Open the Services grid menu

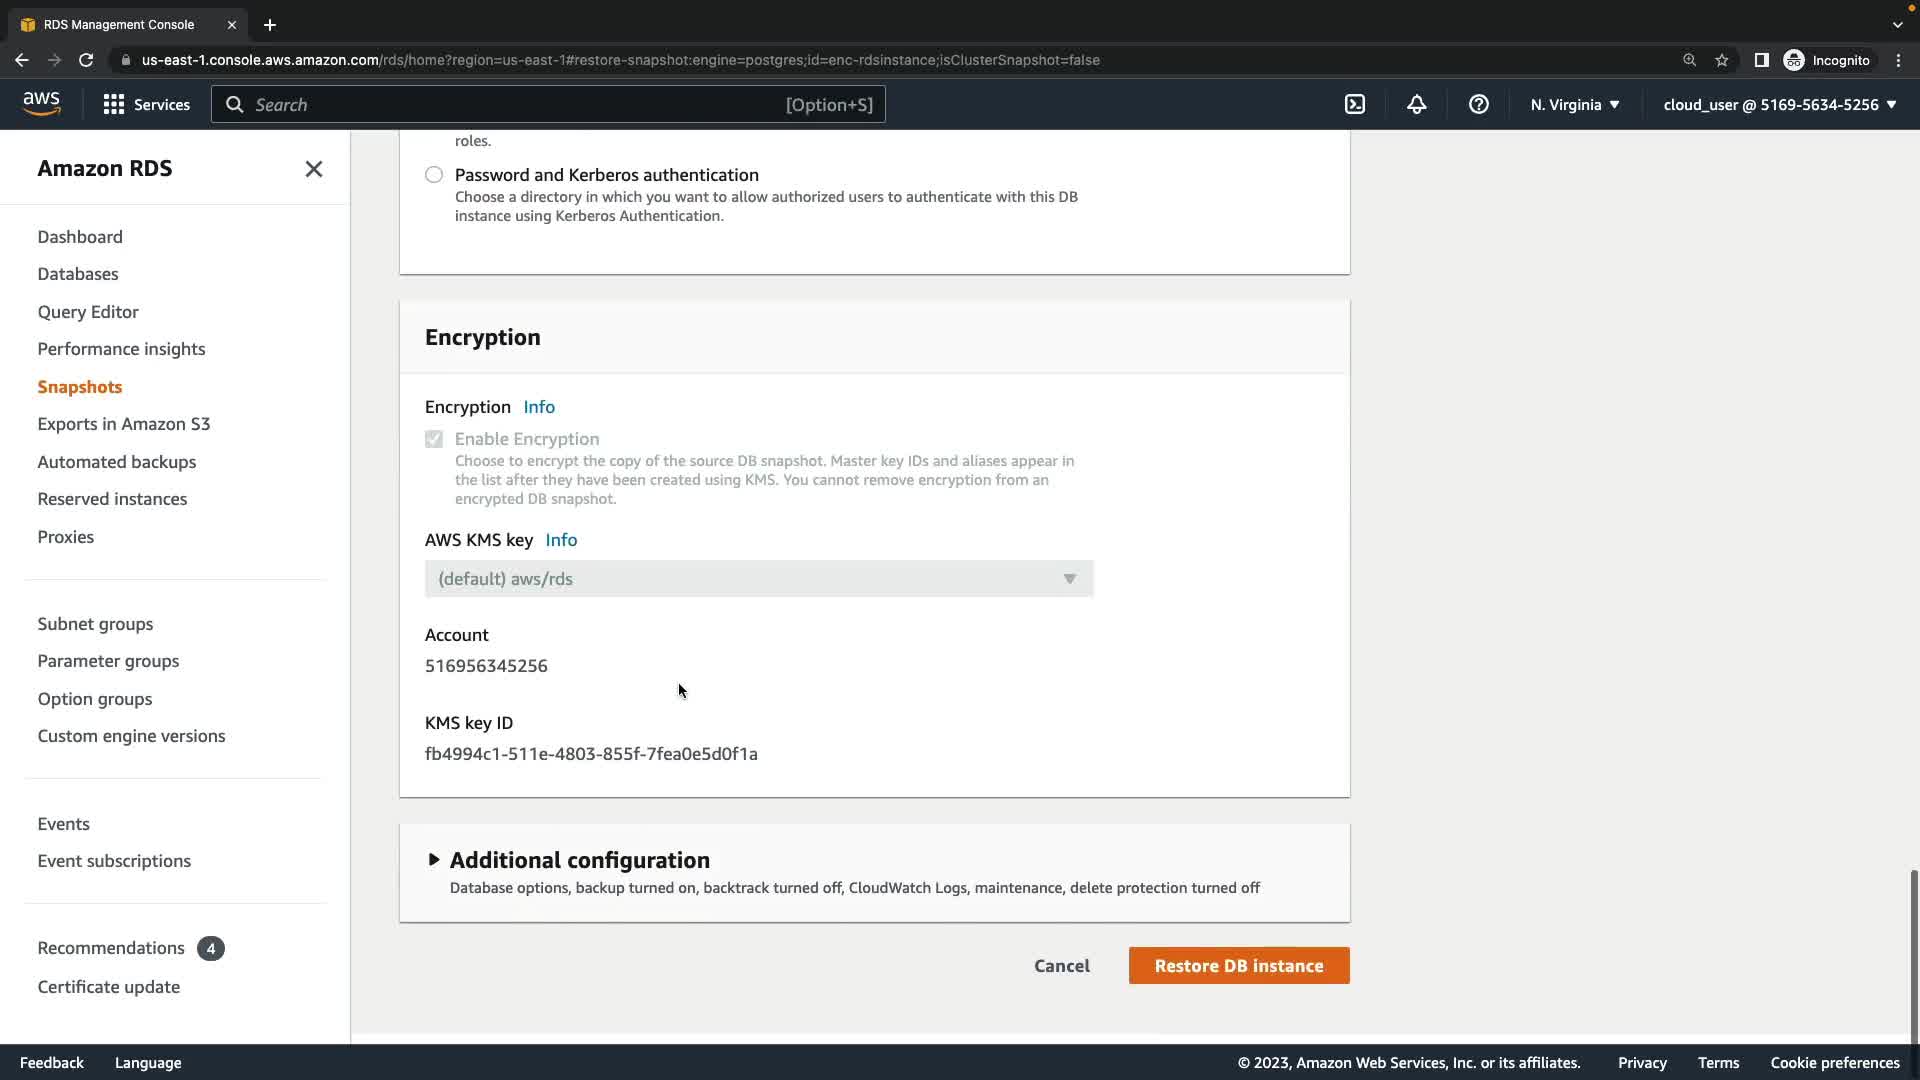pyautogui.click(x=146, y=104)
